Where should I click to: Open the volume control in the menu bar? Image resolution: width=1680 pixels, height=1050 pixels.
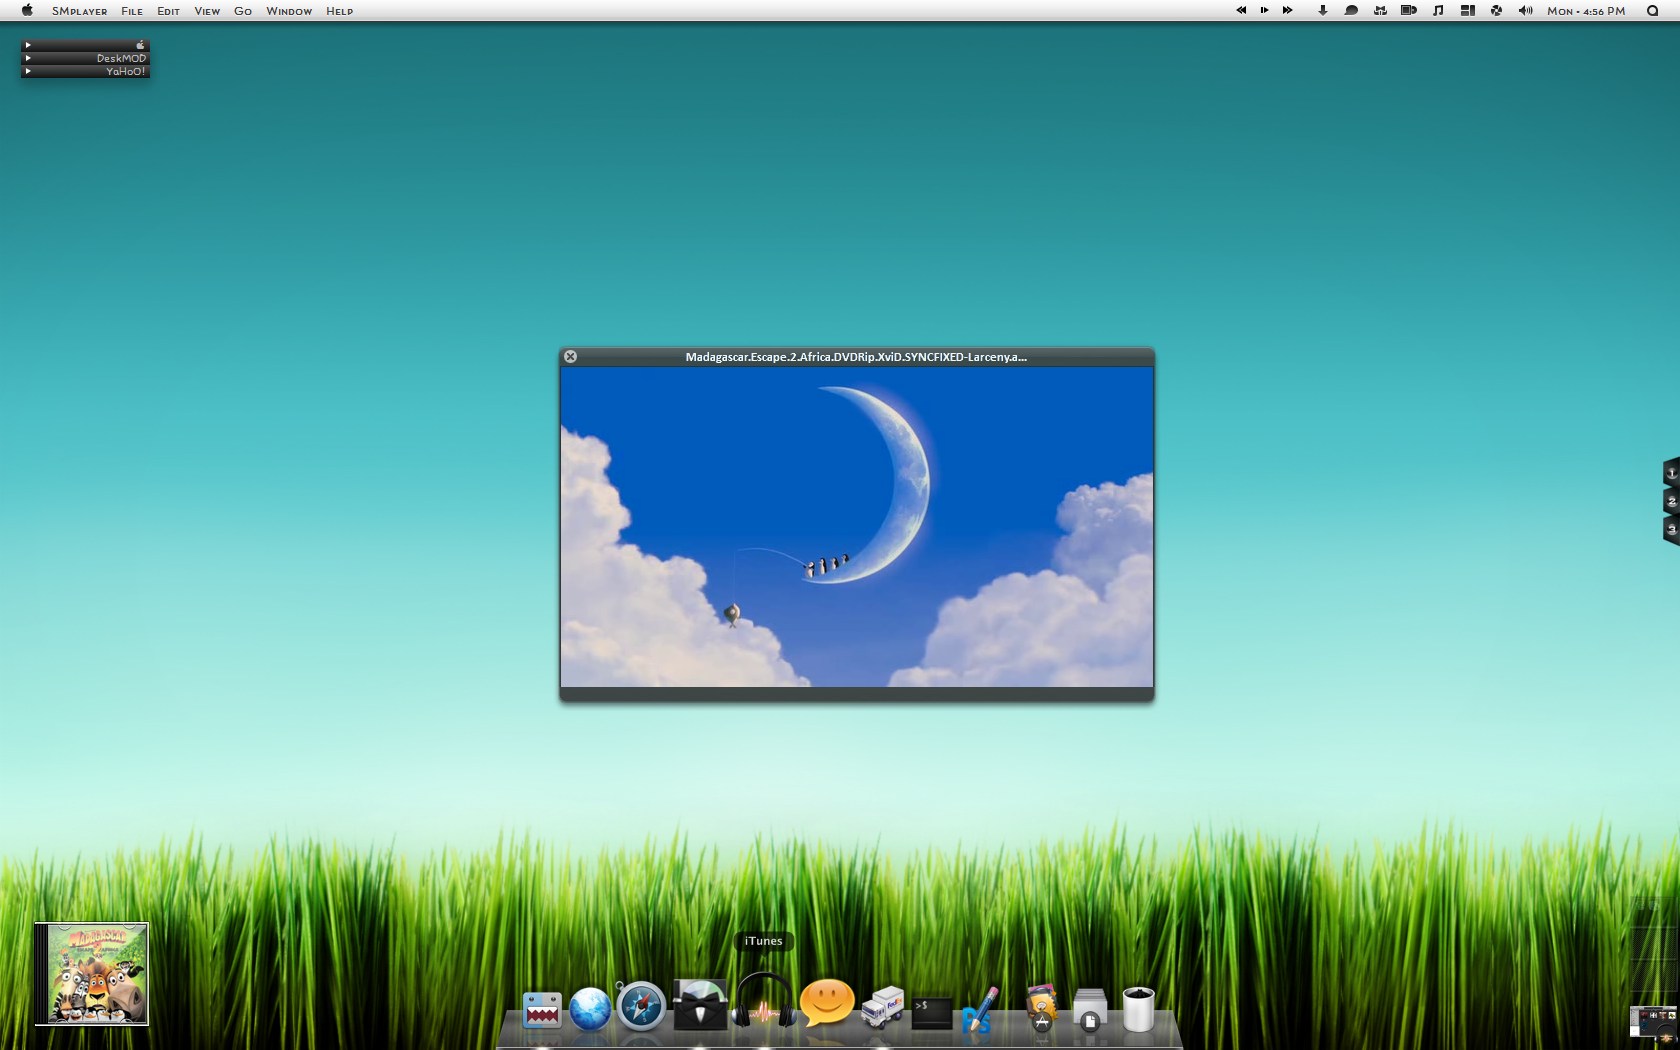[1525, 10]
